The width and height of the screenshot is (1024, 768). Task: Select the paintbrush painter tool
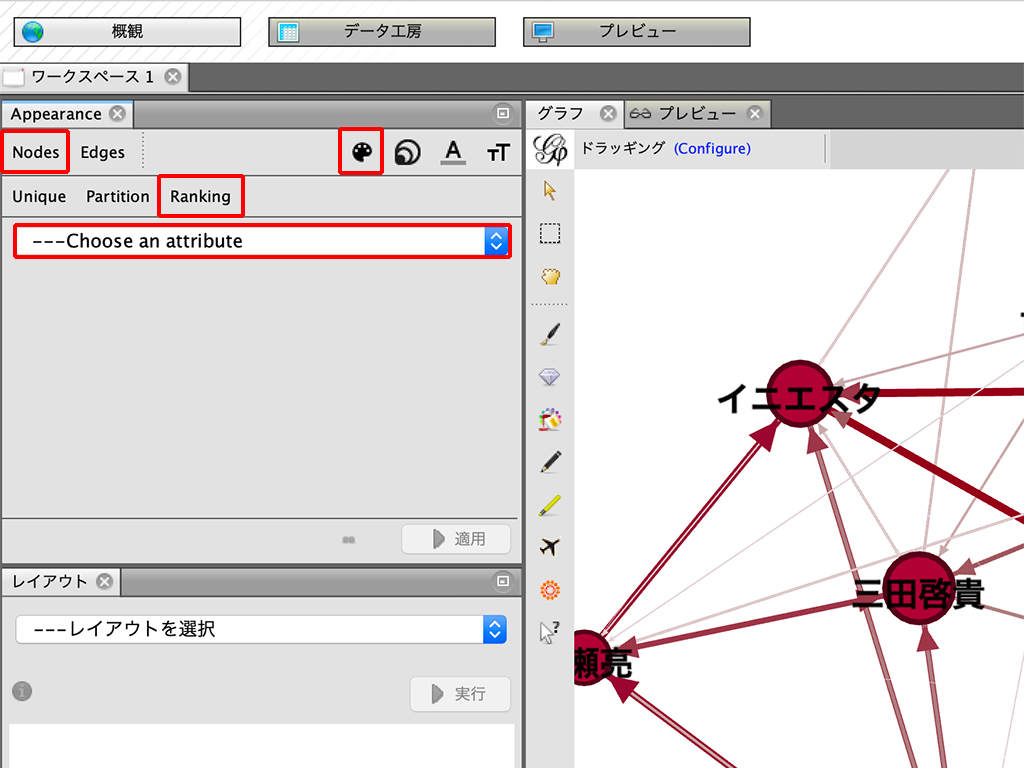549,334
